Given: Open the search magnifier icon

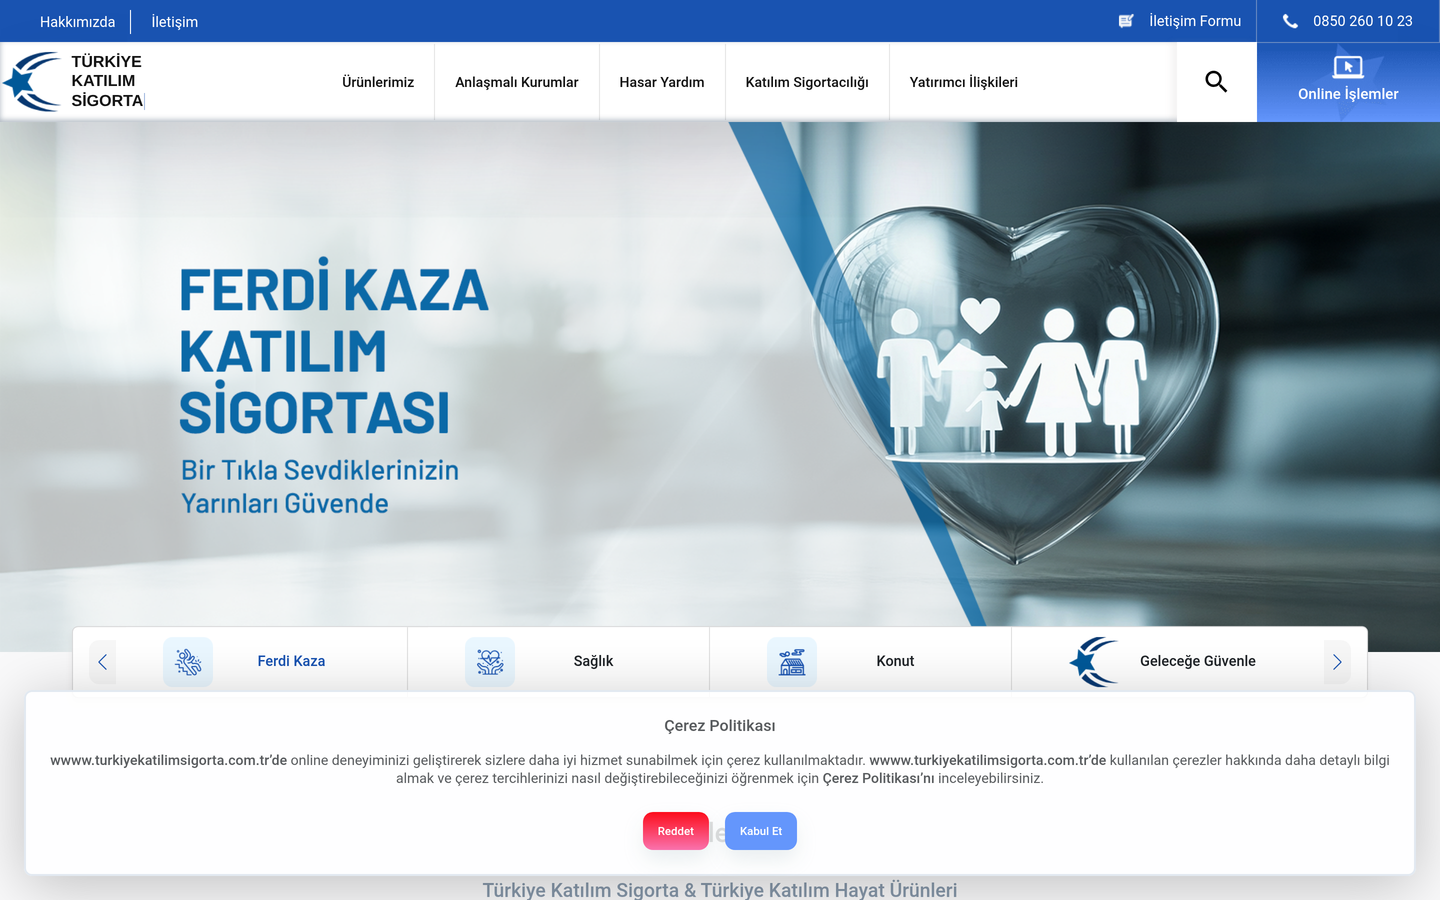Looking at the screenshot, I should tap(1216, 82).
